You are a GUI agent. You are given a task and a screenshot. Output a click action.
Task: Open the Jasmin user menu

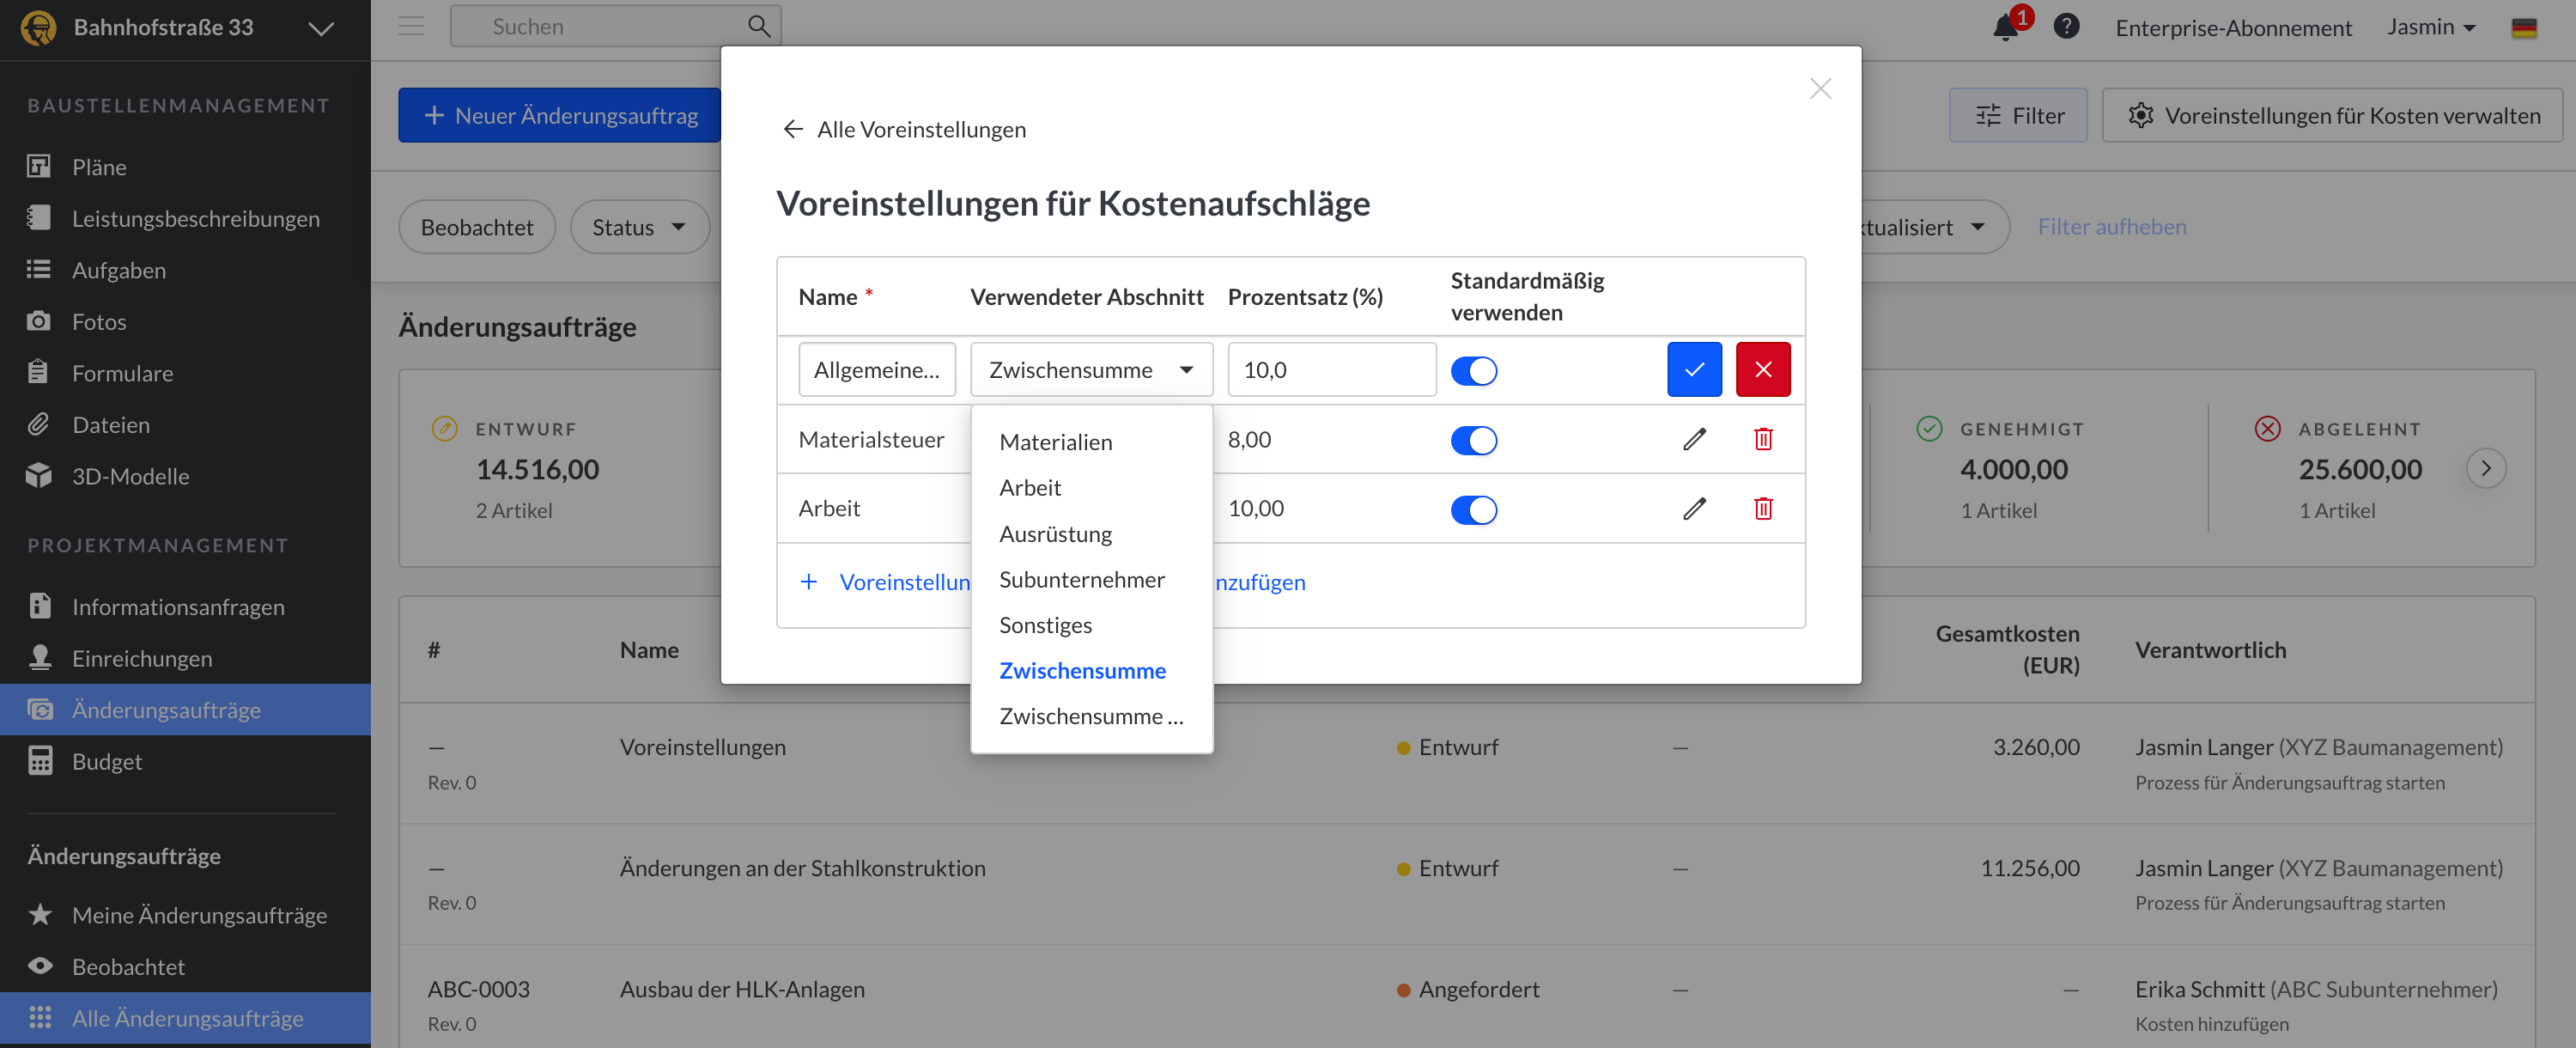tap(2430, 27)
